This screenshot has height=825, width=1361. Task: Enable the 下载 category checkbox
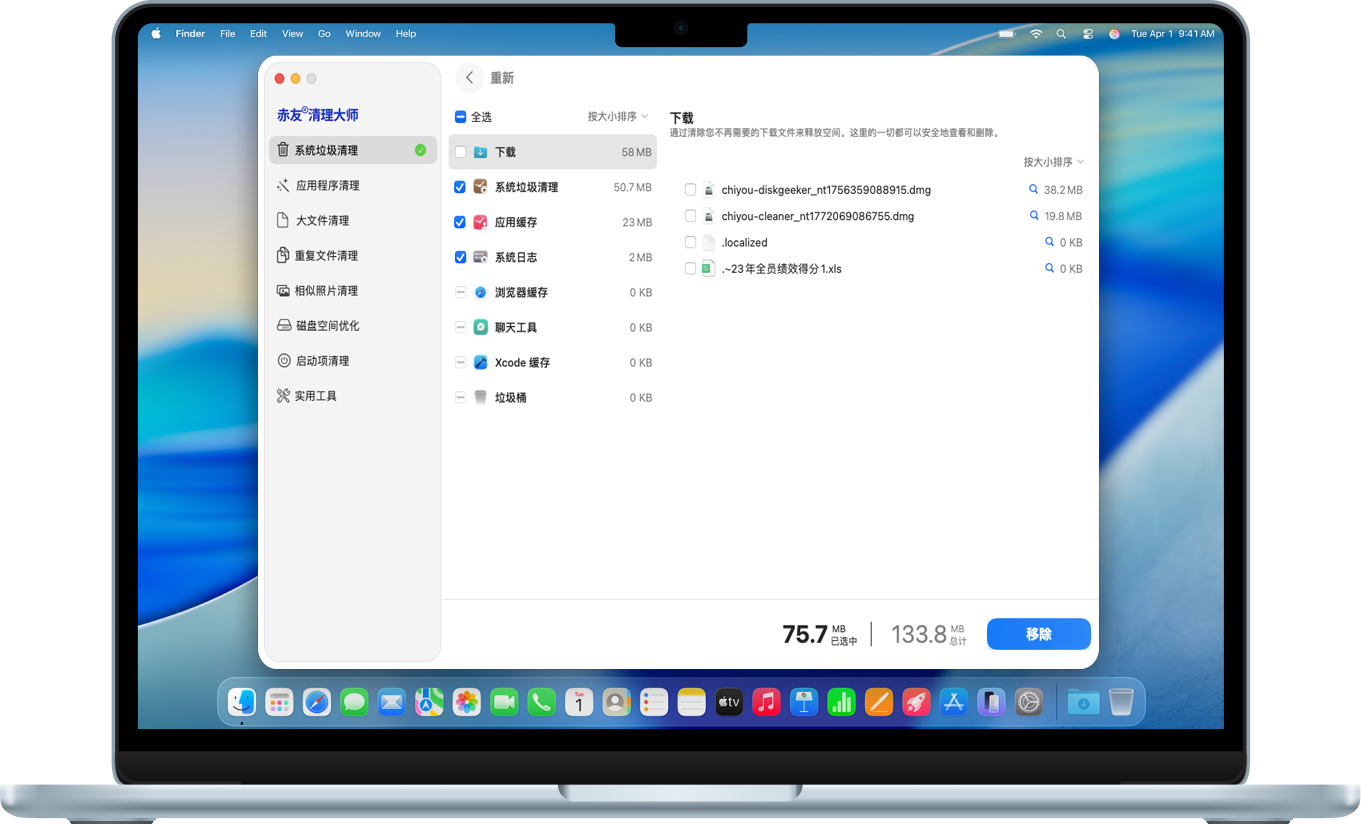(460, 152)
